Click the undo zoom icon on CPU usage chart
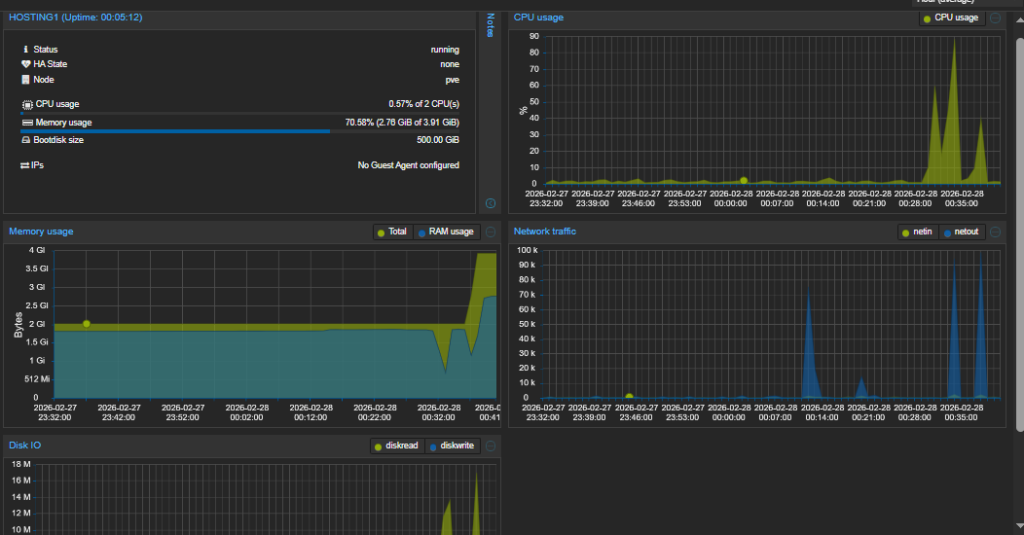Image resolution: width=1024 pixels, height=535 pixels. tap(995, 18)
